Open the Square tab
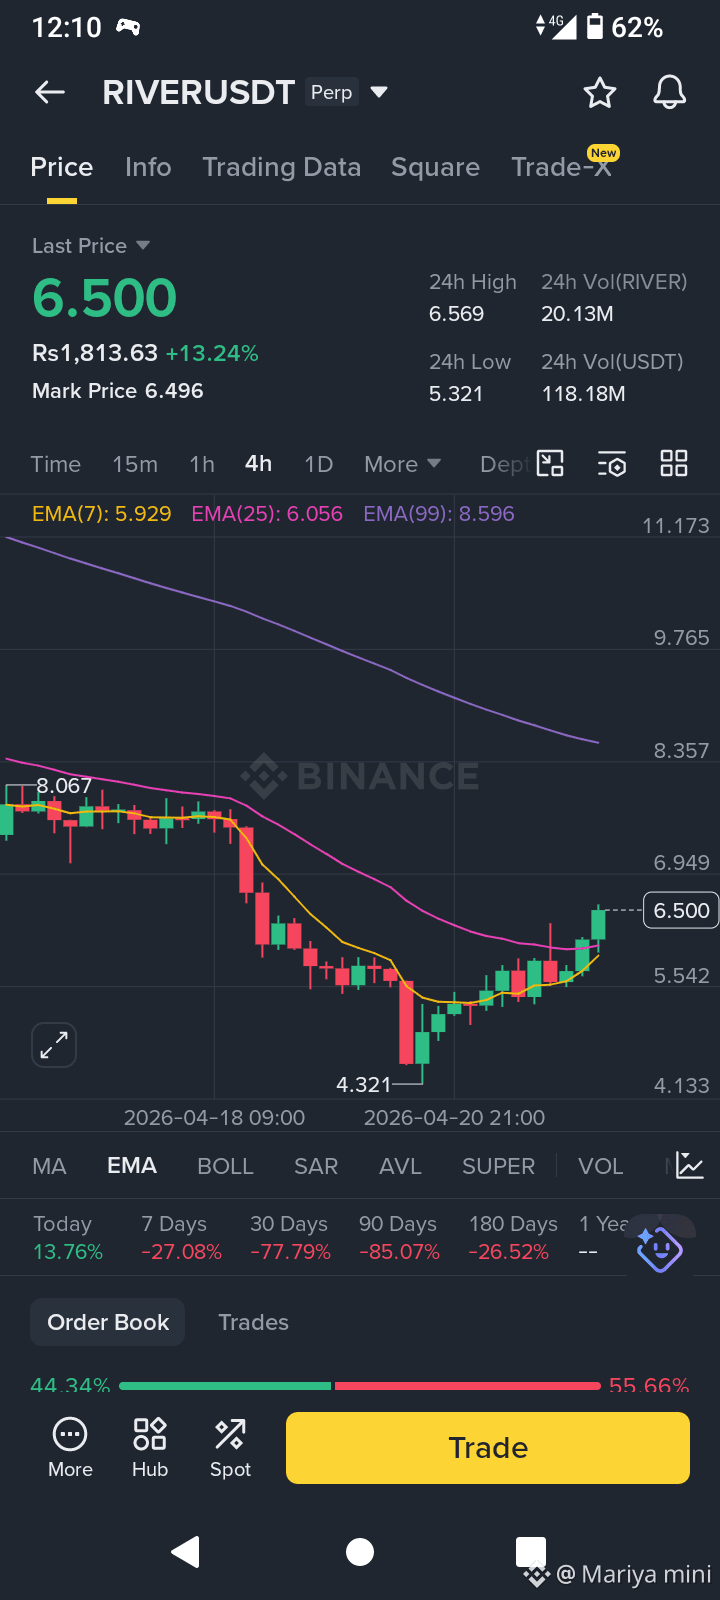This screenshot has width=720, height=1600. coord(435,167)
